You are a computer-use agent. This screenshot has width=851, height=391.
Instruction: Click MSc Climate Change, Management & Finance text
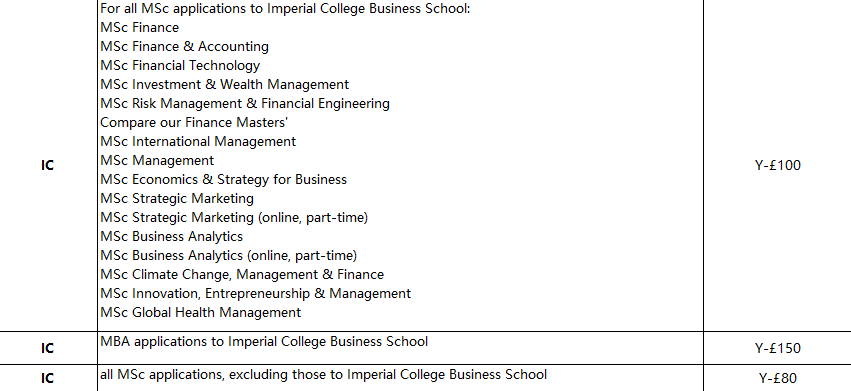pyautogui.click(x=242, y=274)
